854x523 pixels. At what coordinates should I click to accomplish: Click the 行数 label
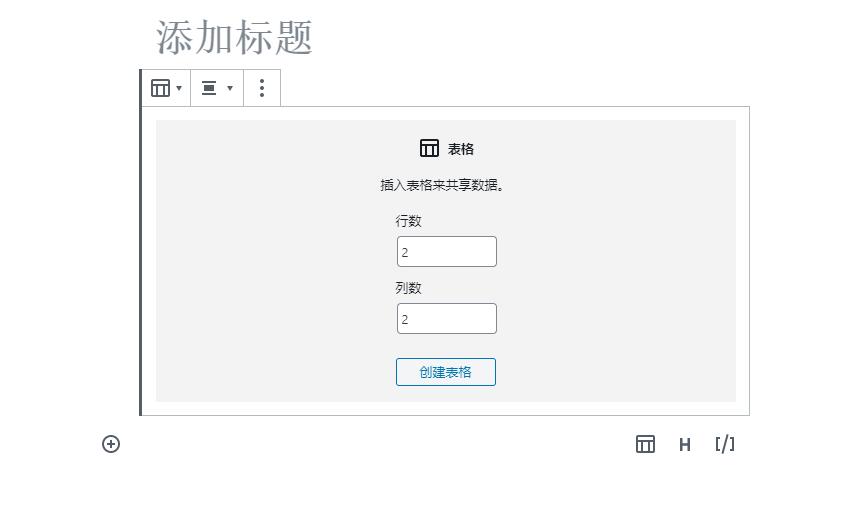click(408, 221)
